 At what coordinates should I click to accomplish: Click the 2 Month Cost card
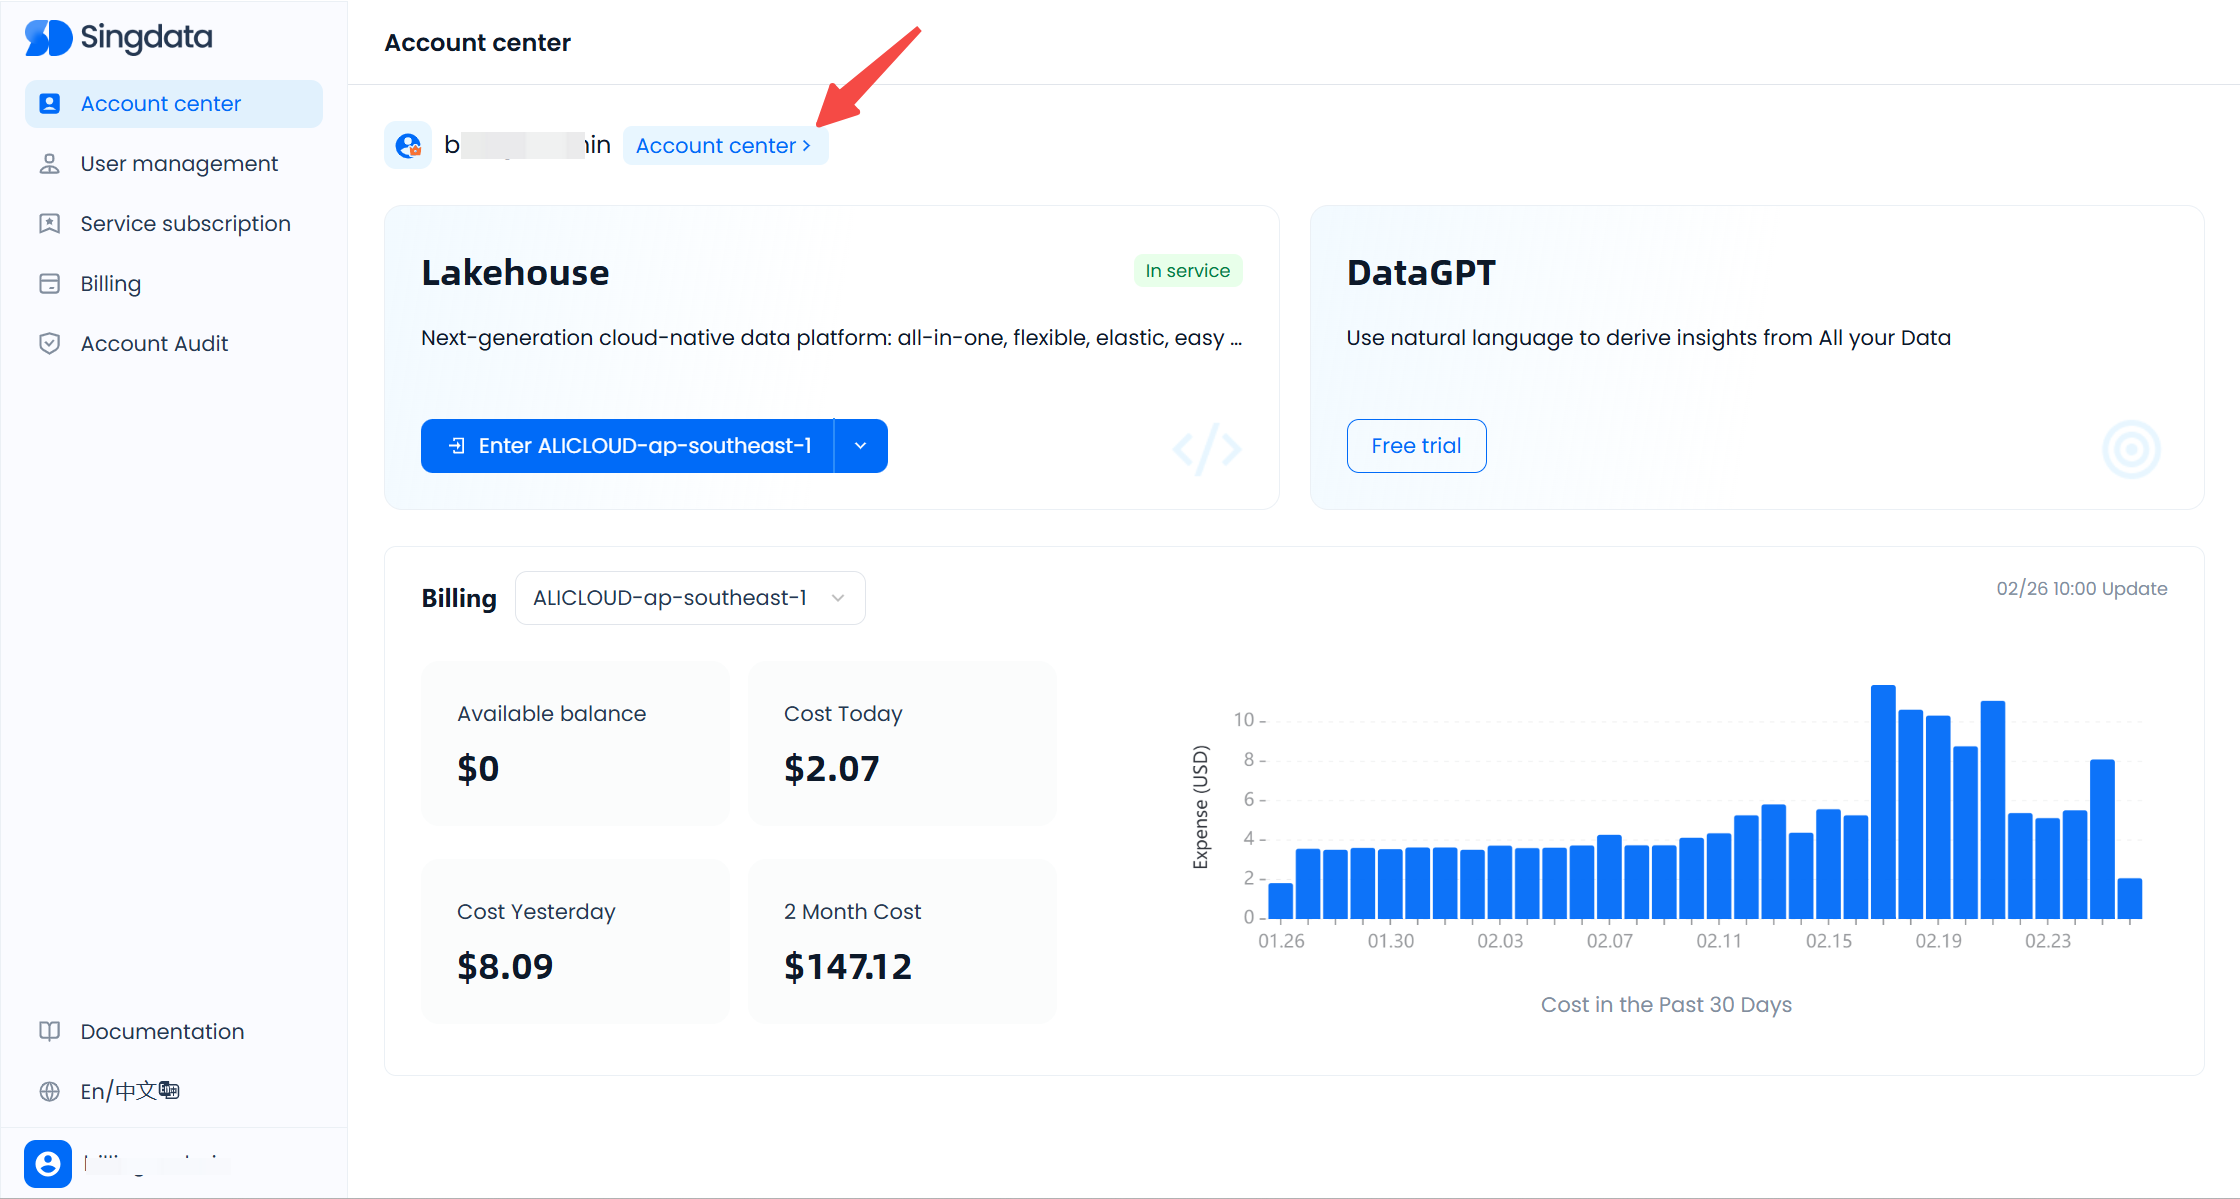click(902, 940)
